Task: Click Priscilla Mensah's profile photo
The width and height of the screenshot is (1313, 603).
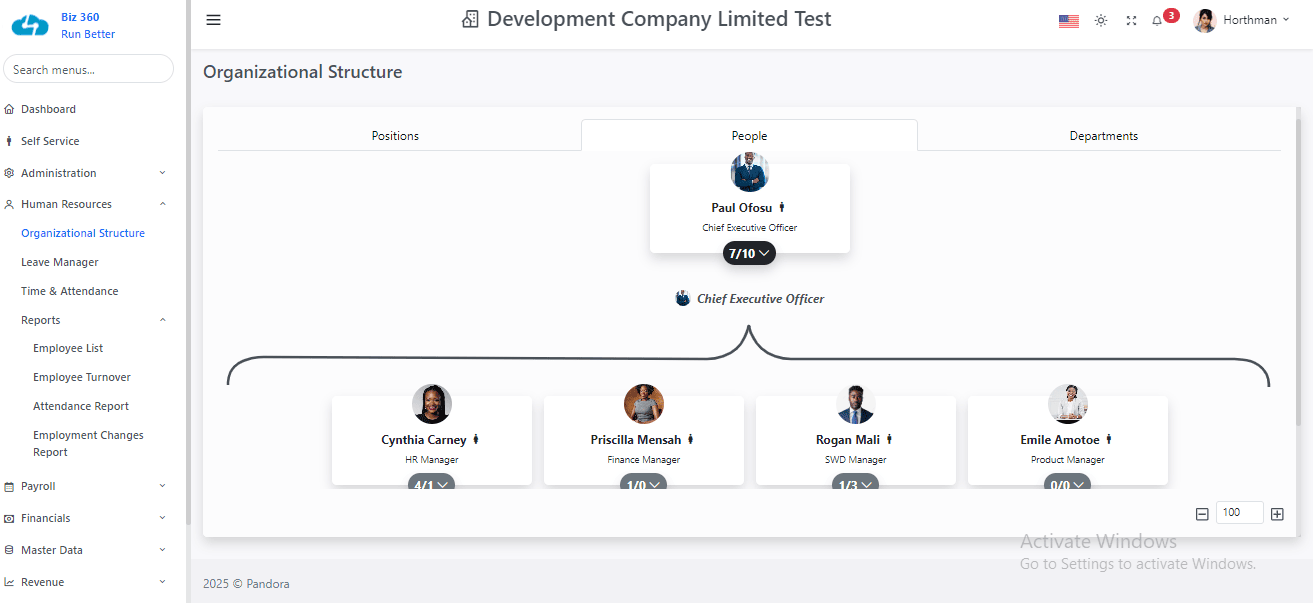Action: coord(643,404)
